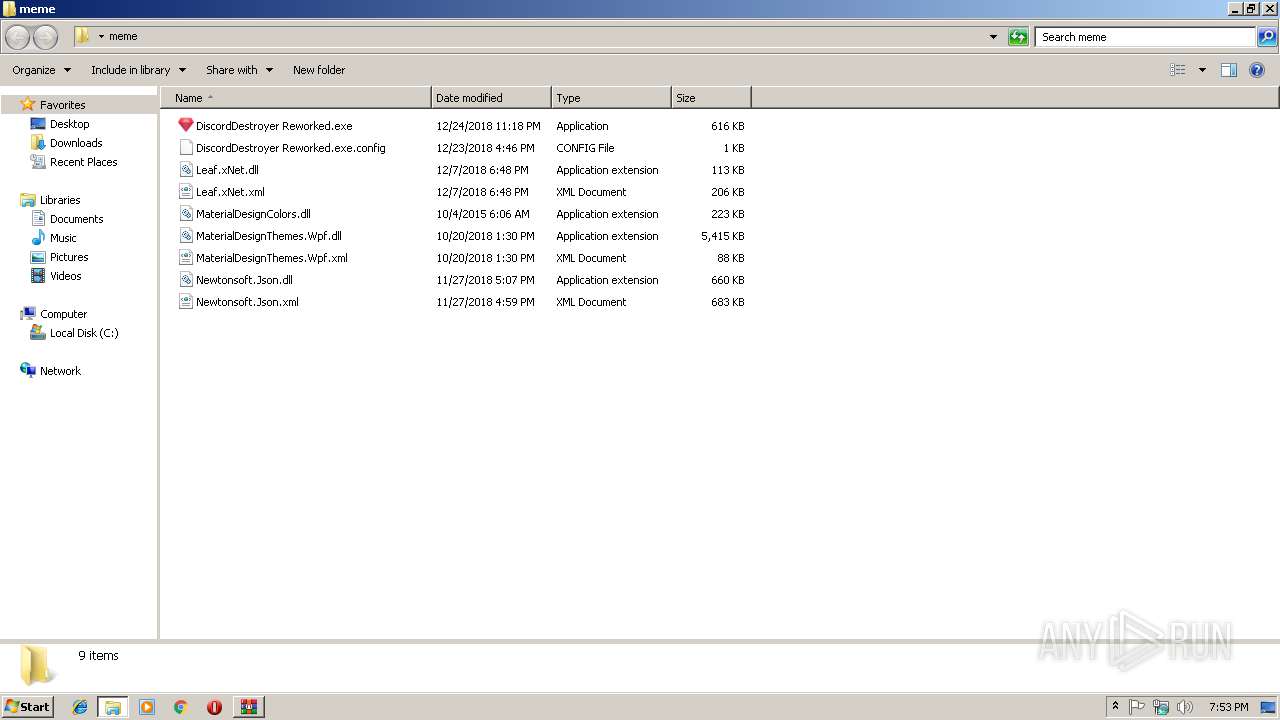The height and width of the screenshot is (720, 1280).
Task: Select the CONFIG File type cell
Action: 585,148
